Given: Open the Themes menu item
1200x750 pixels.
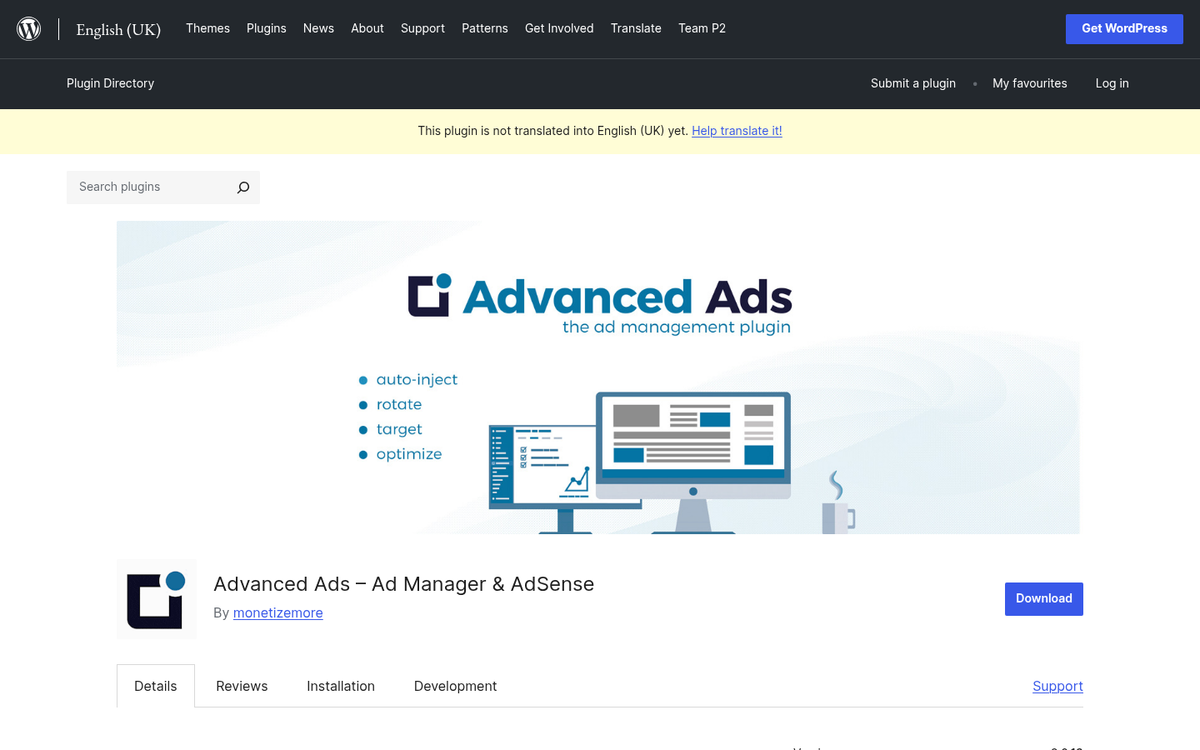Looking at the screenshot, I should tap(207, 28).
